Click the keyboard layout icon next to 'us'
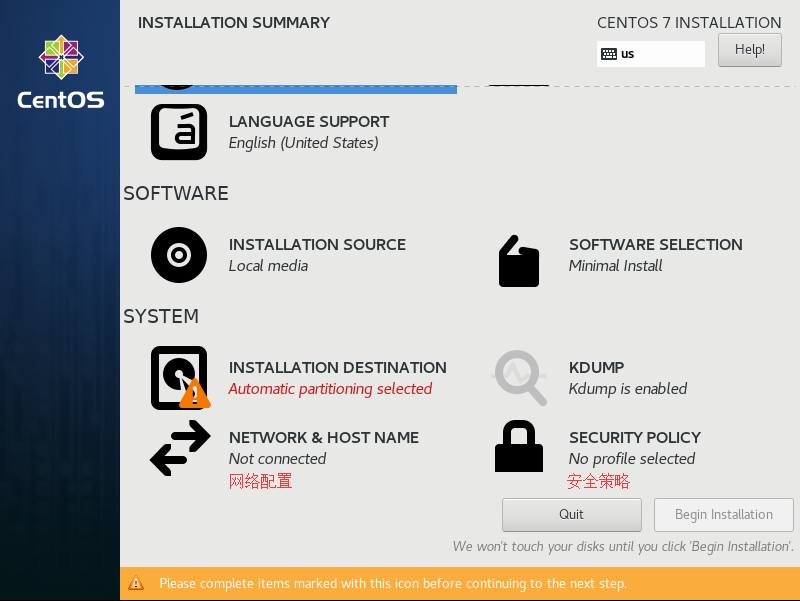The image size is (800, 601). pyautogui.click(x=609, y=54)
